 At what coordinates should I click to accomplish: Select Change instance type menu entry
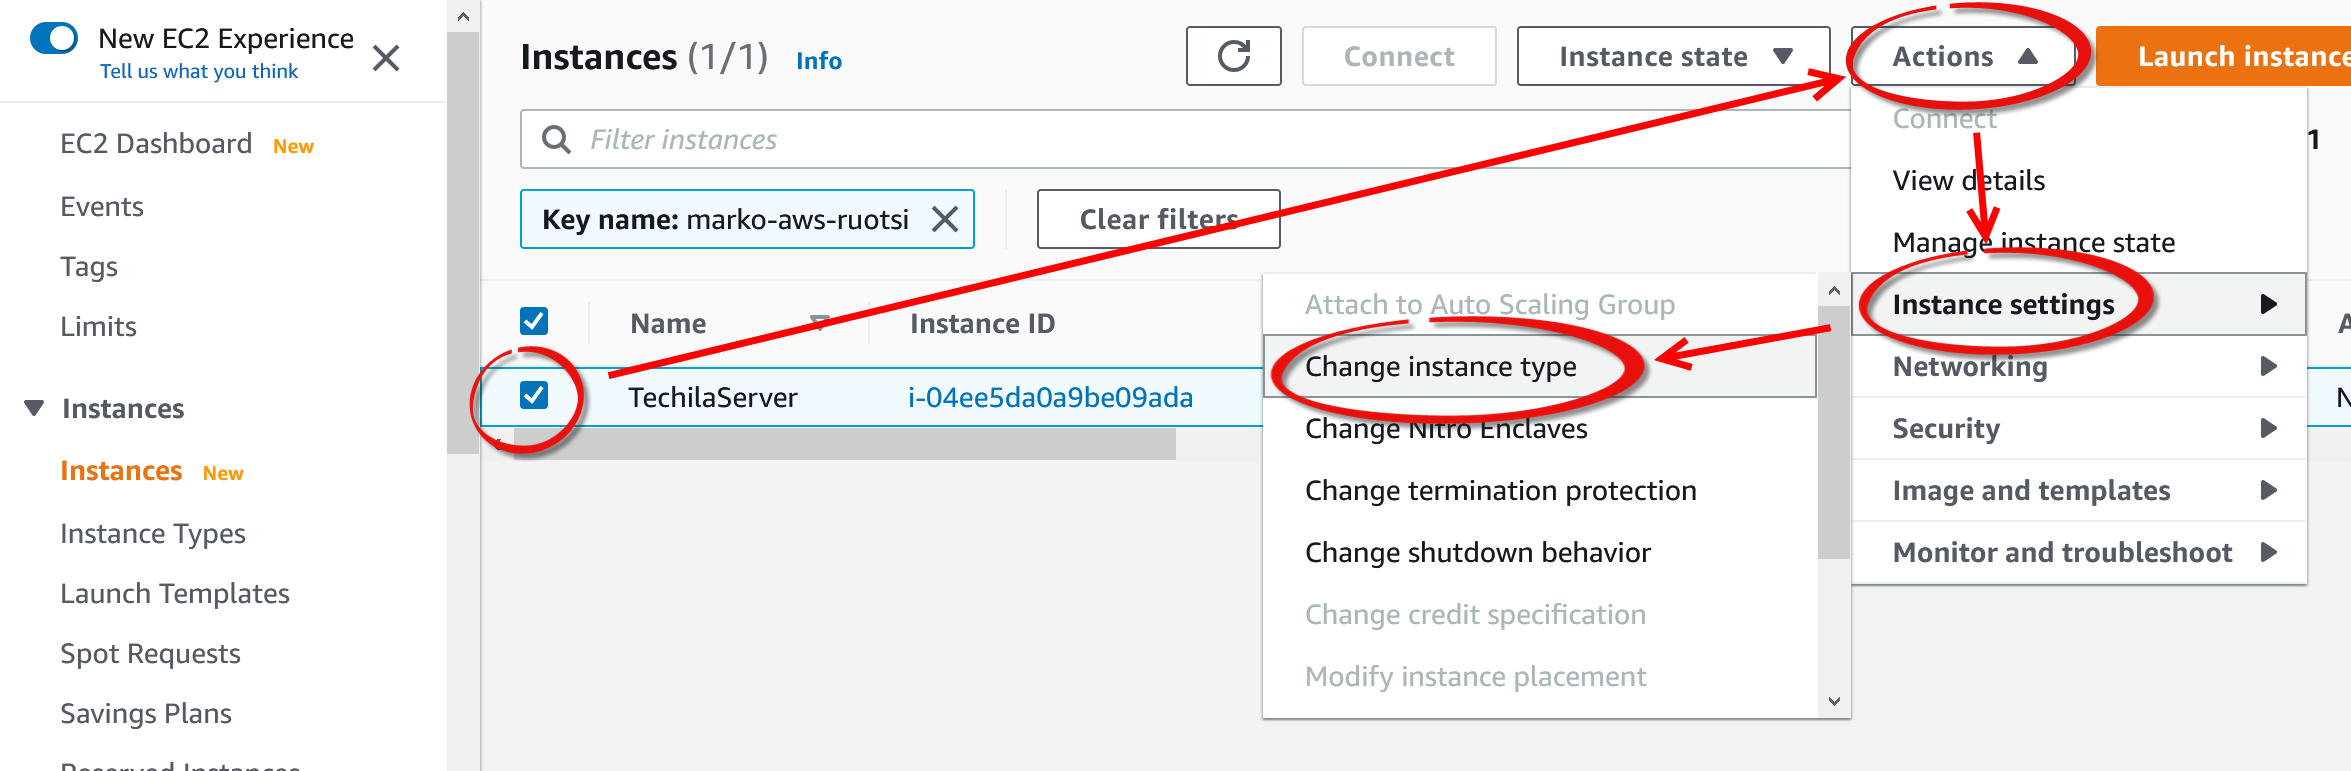click(1440, 367)
